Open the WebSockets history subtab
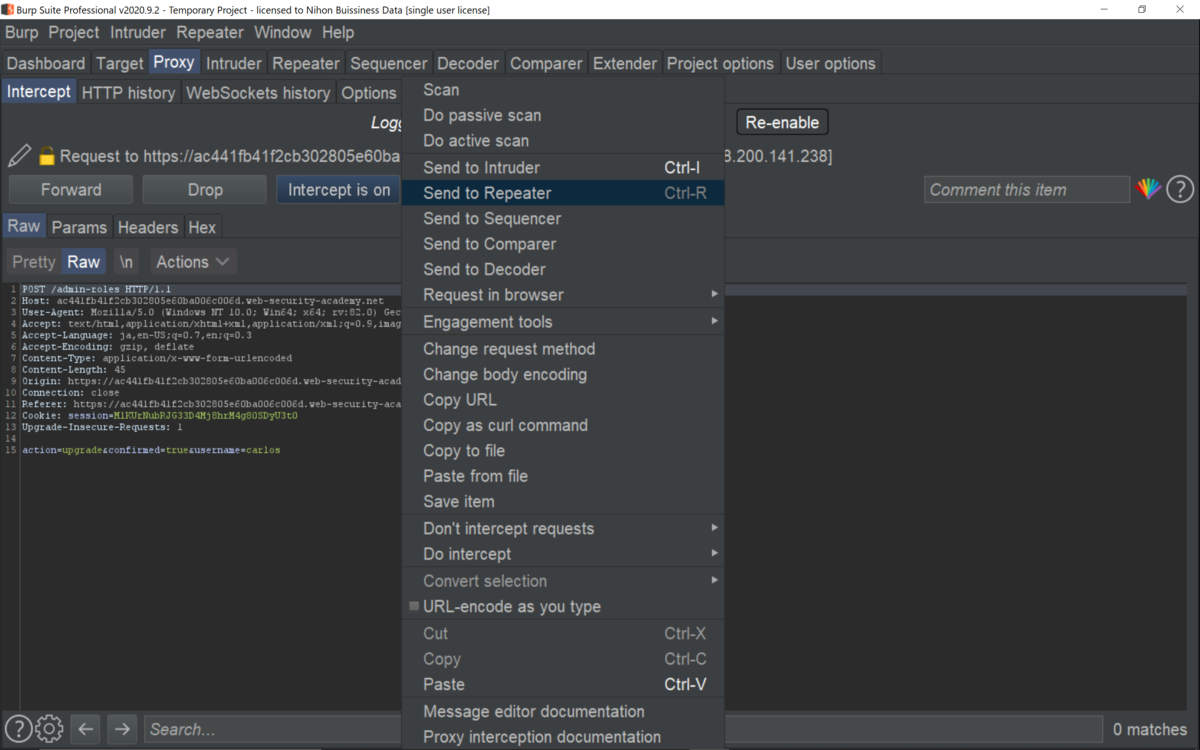Viewport: 1200px width, 750px height. click(x=258, y=93)
